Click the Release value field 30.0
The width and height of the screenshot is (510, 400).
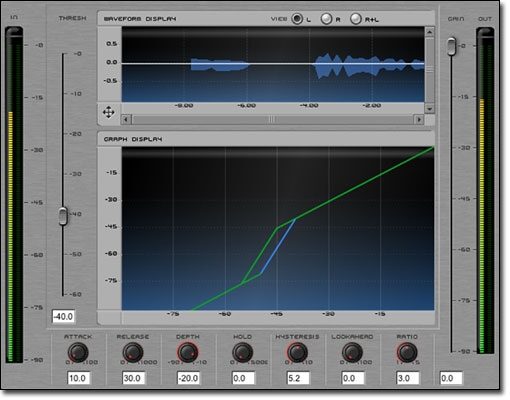pyautogui.click(x=133, y=378)
